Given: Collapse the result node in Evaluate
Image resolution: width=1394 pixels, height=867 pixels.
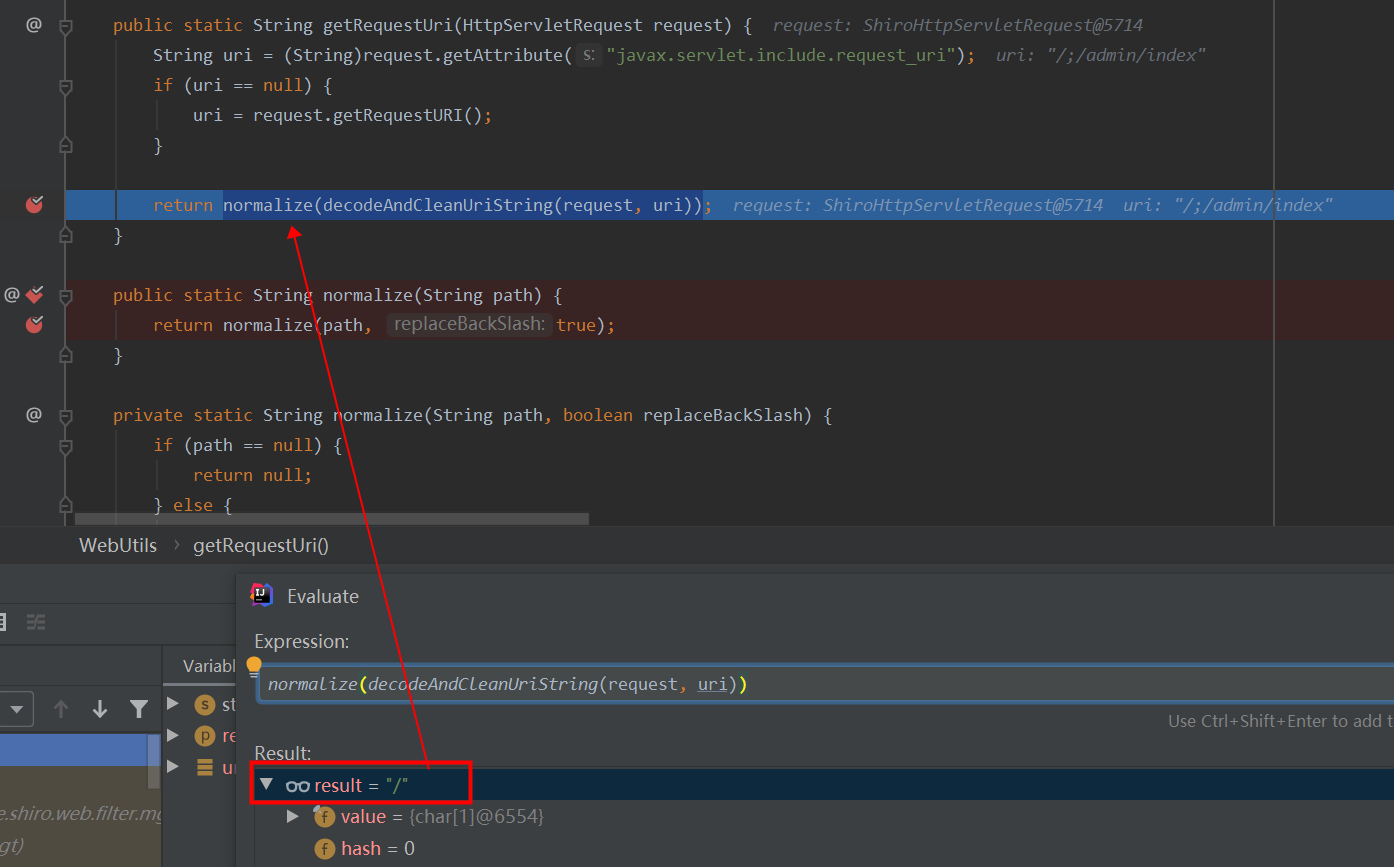Looking at the screenshot, I should 266,785.
